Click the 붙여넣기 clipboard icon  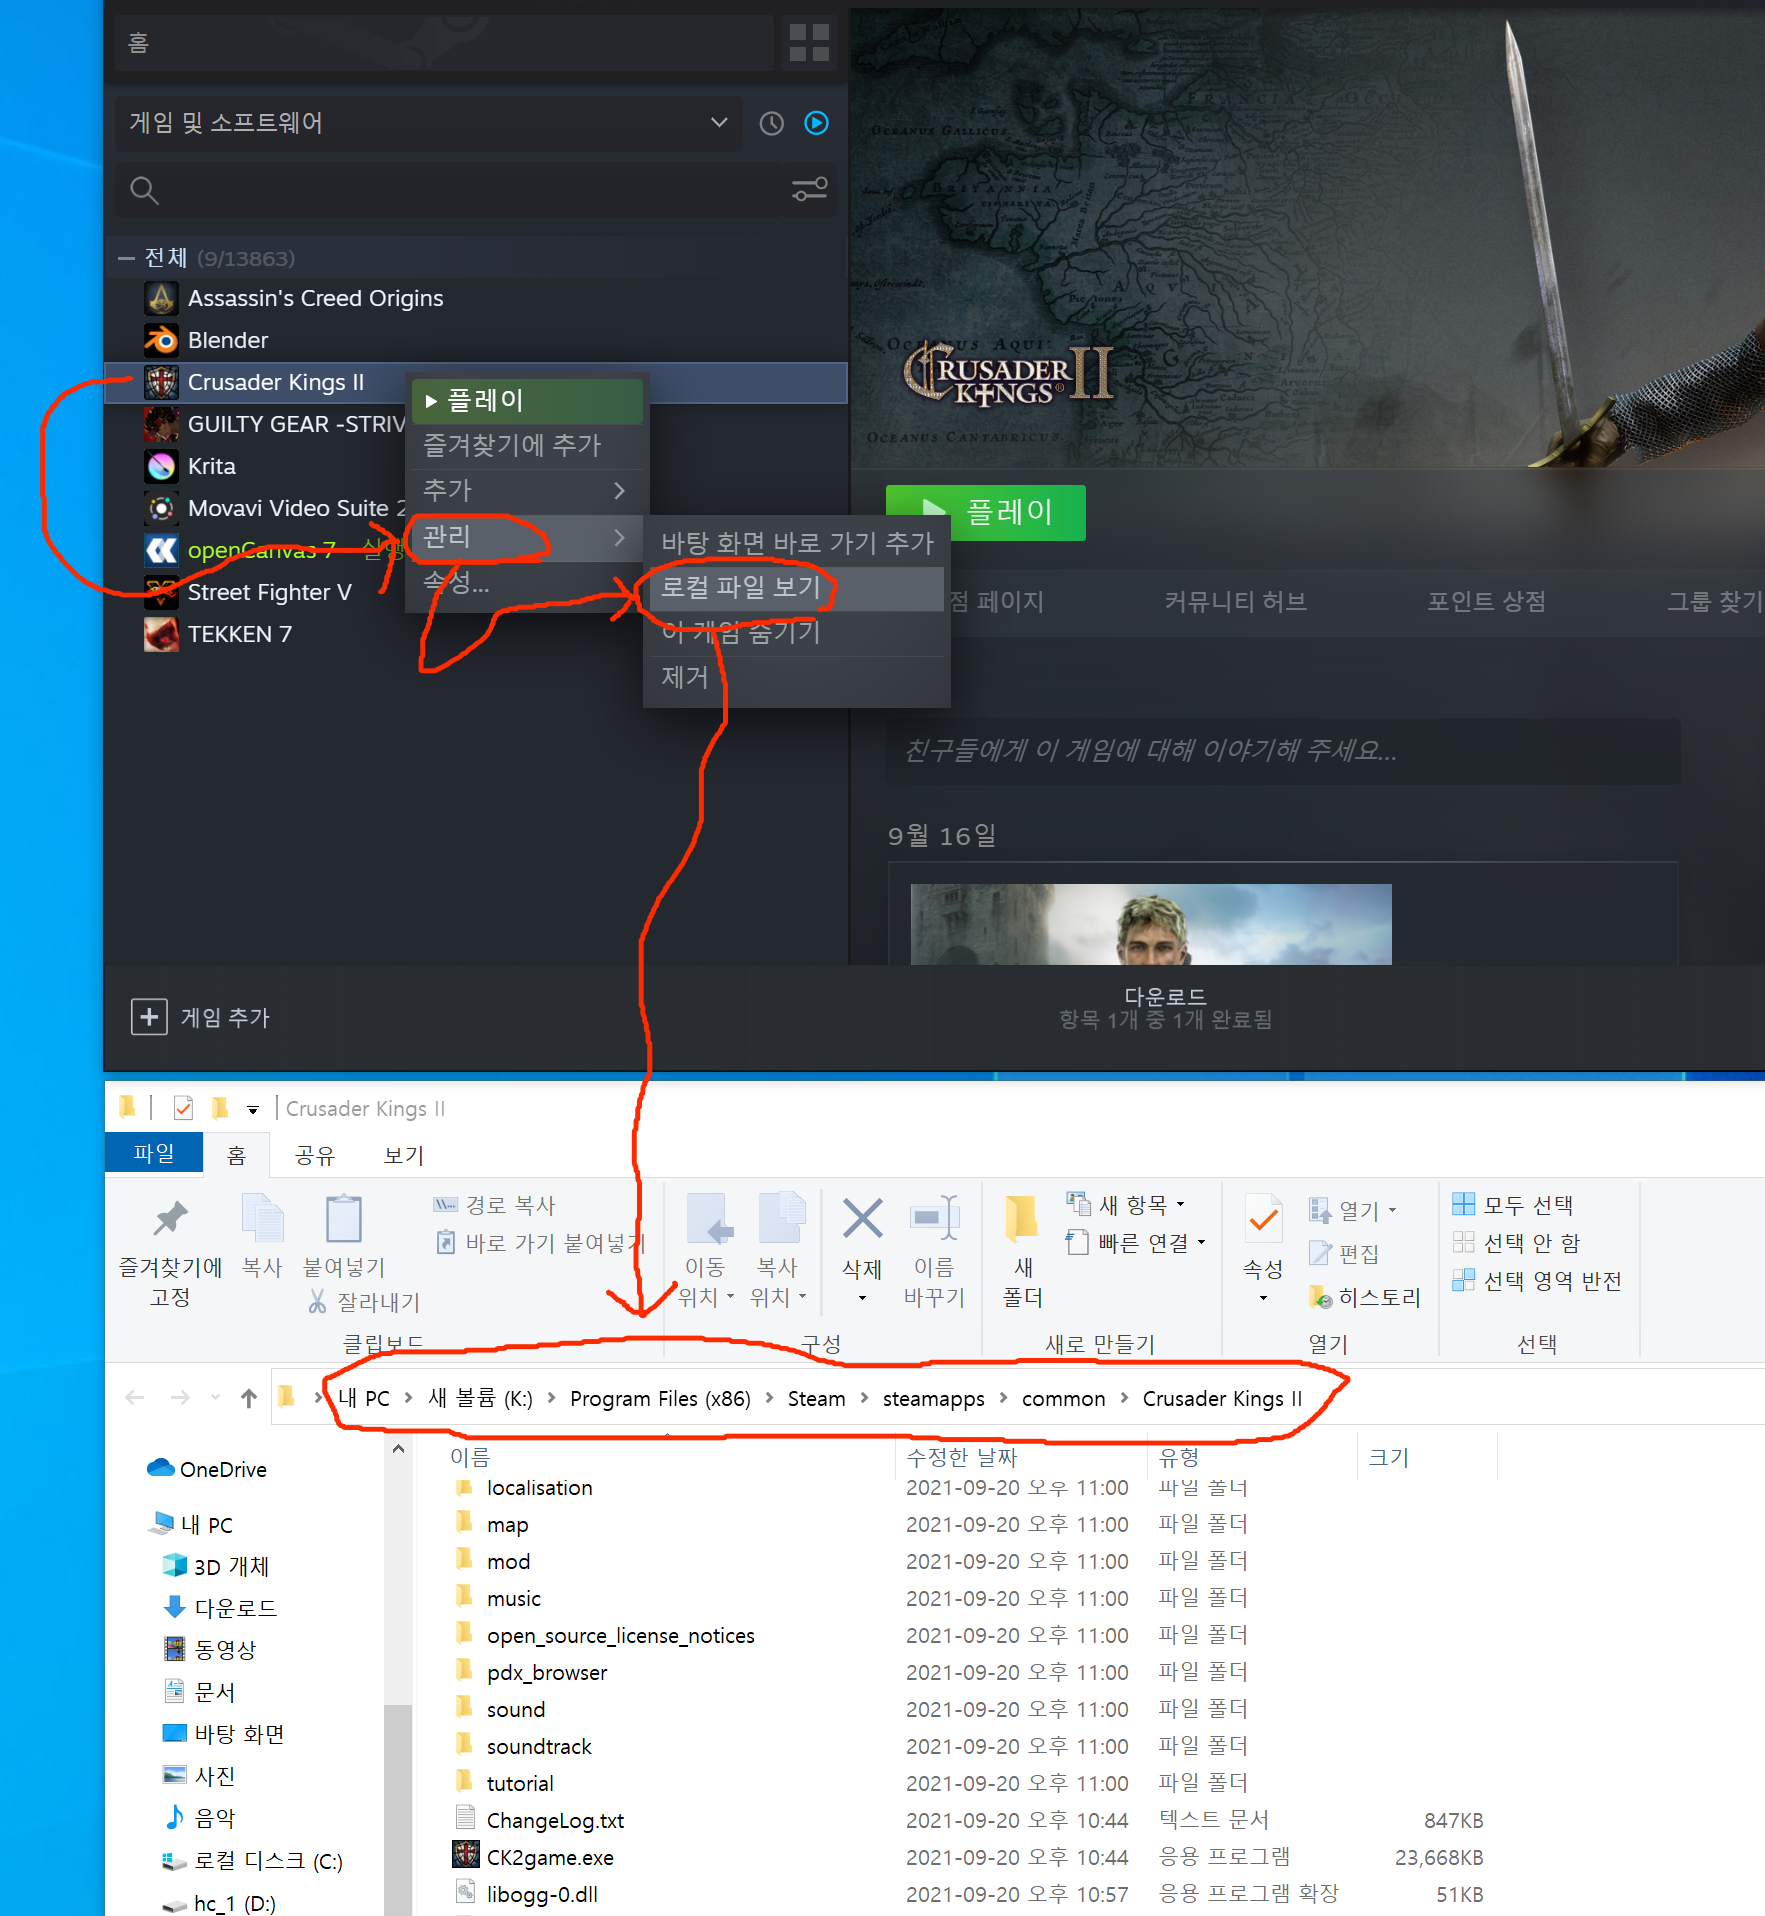[343, 1219]
